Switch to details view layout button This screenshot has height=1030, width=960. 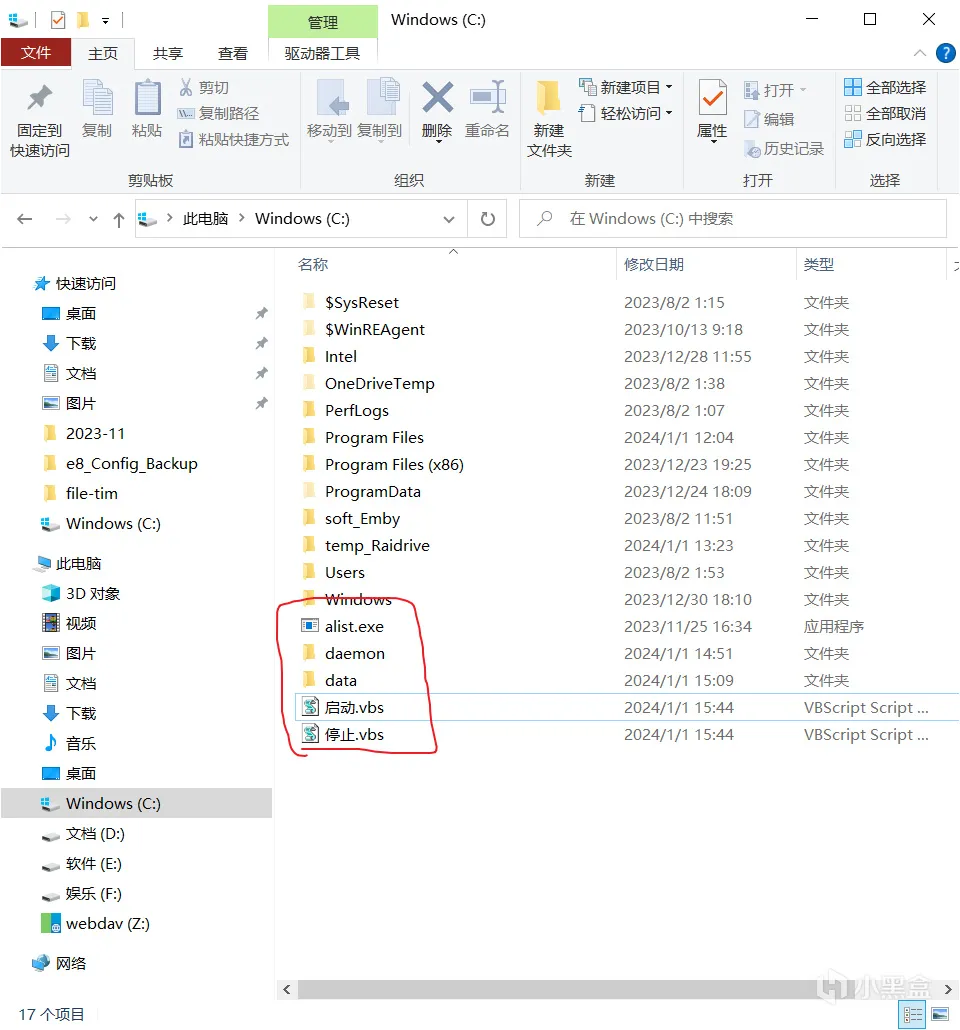[912, 1014]
